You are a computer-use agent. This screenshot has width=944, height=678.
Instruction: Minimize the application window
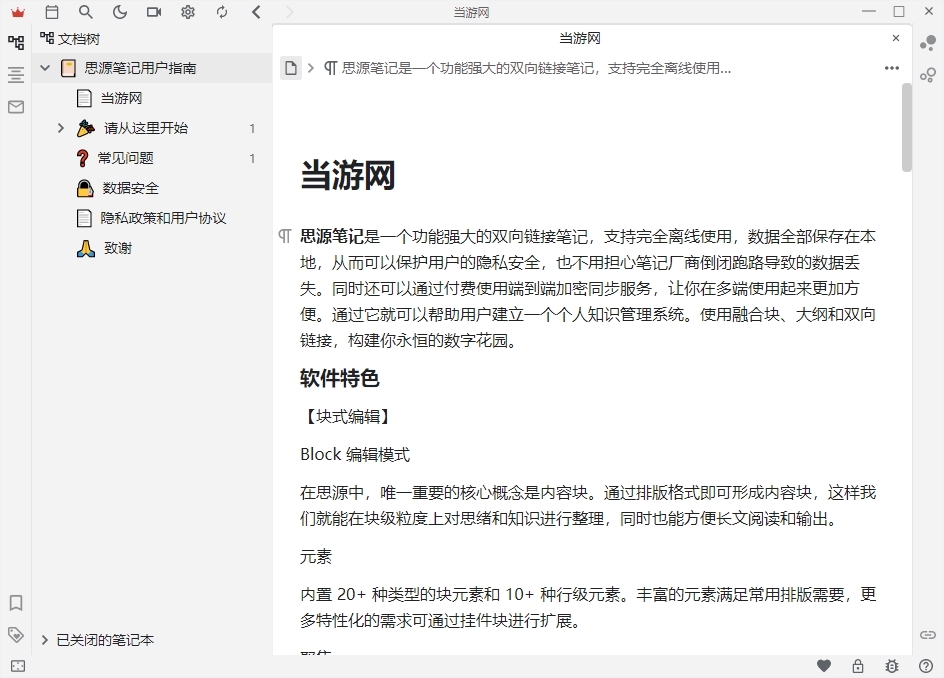(869, 11)
